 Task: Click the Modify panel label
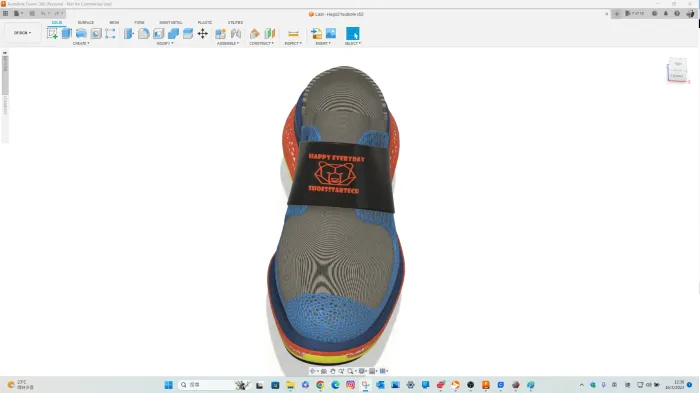tap(165, 43)
